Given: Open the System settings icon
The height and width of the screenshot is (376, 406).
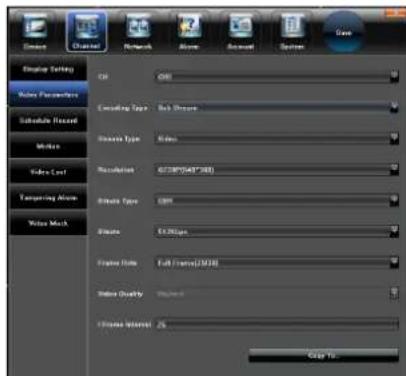Looking at the screenshot, I should [292, 32].
